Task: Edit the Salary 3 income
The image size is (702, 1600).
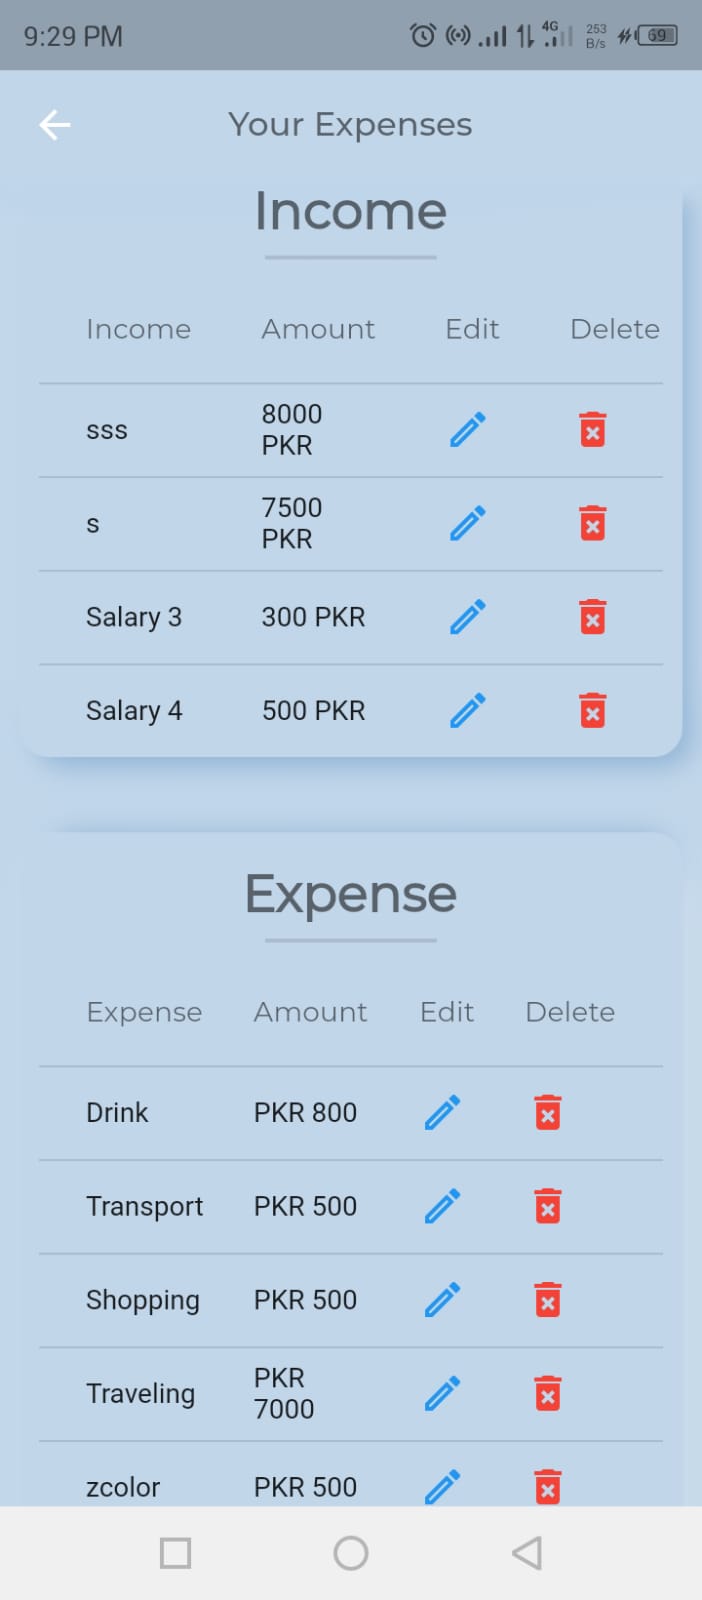Action: [467, 617]
